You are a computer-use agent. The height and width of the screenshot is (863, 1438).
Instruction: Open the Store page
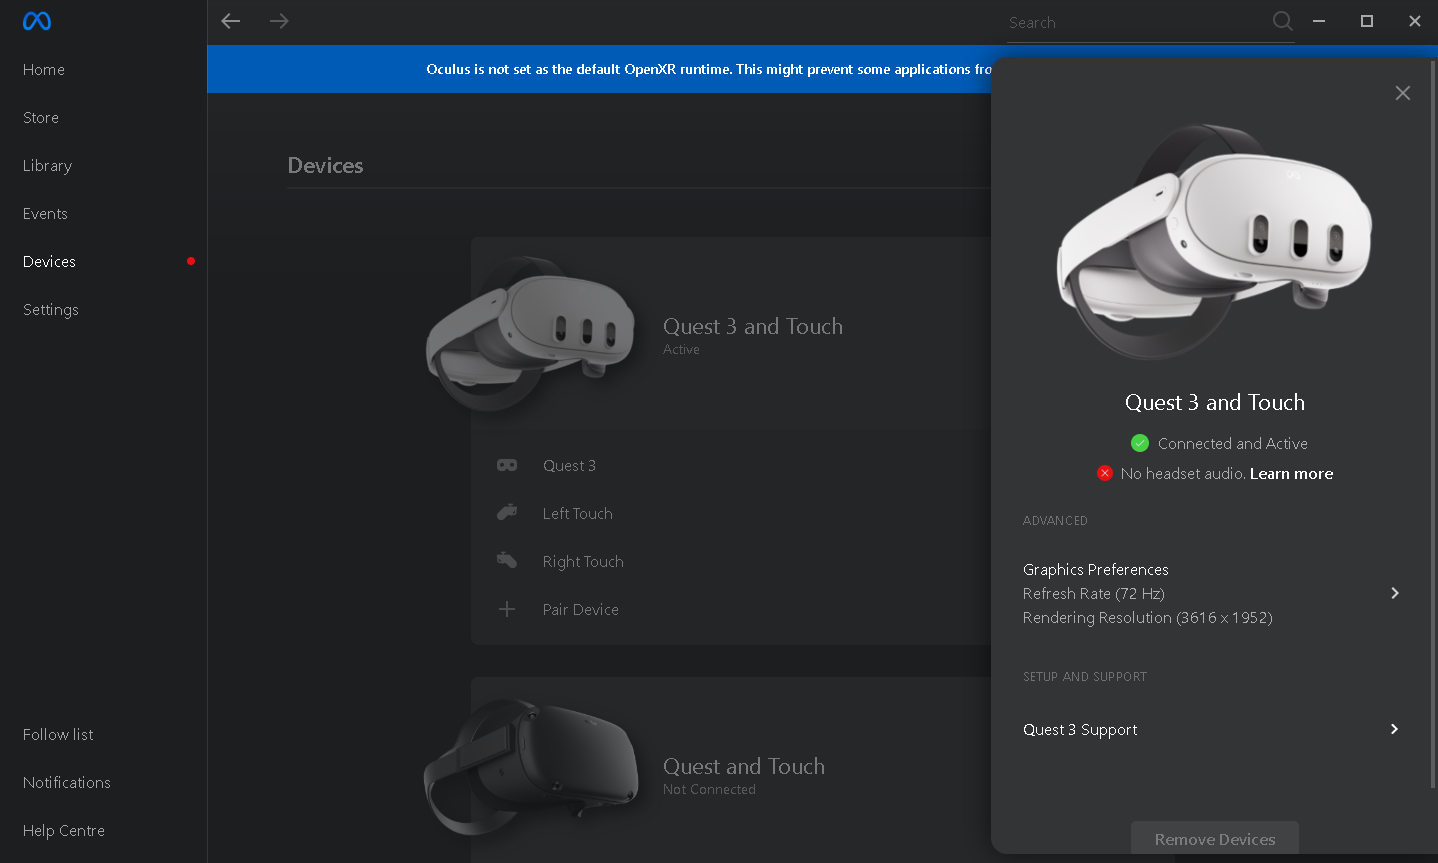[x=41, y=118]
